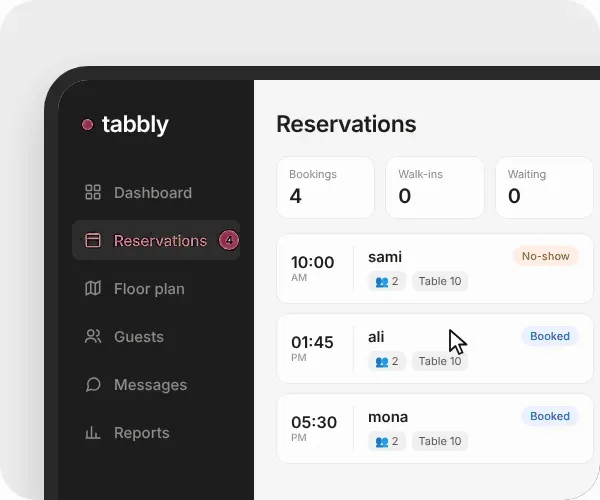
Task: Select the guest name mona
Action: point(388,417)
